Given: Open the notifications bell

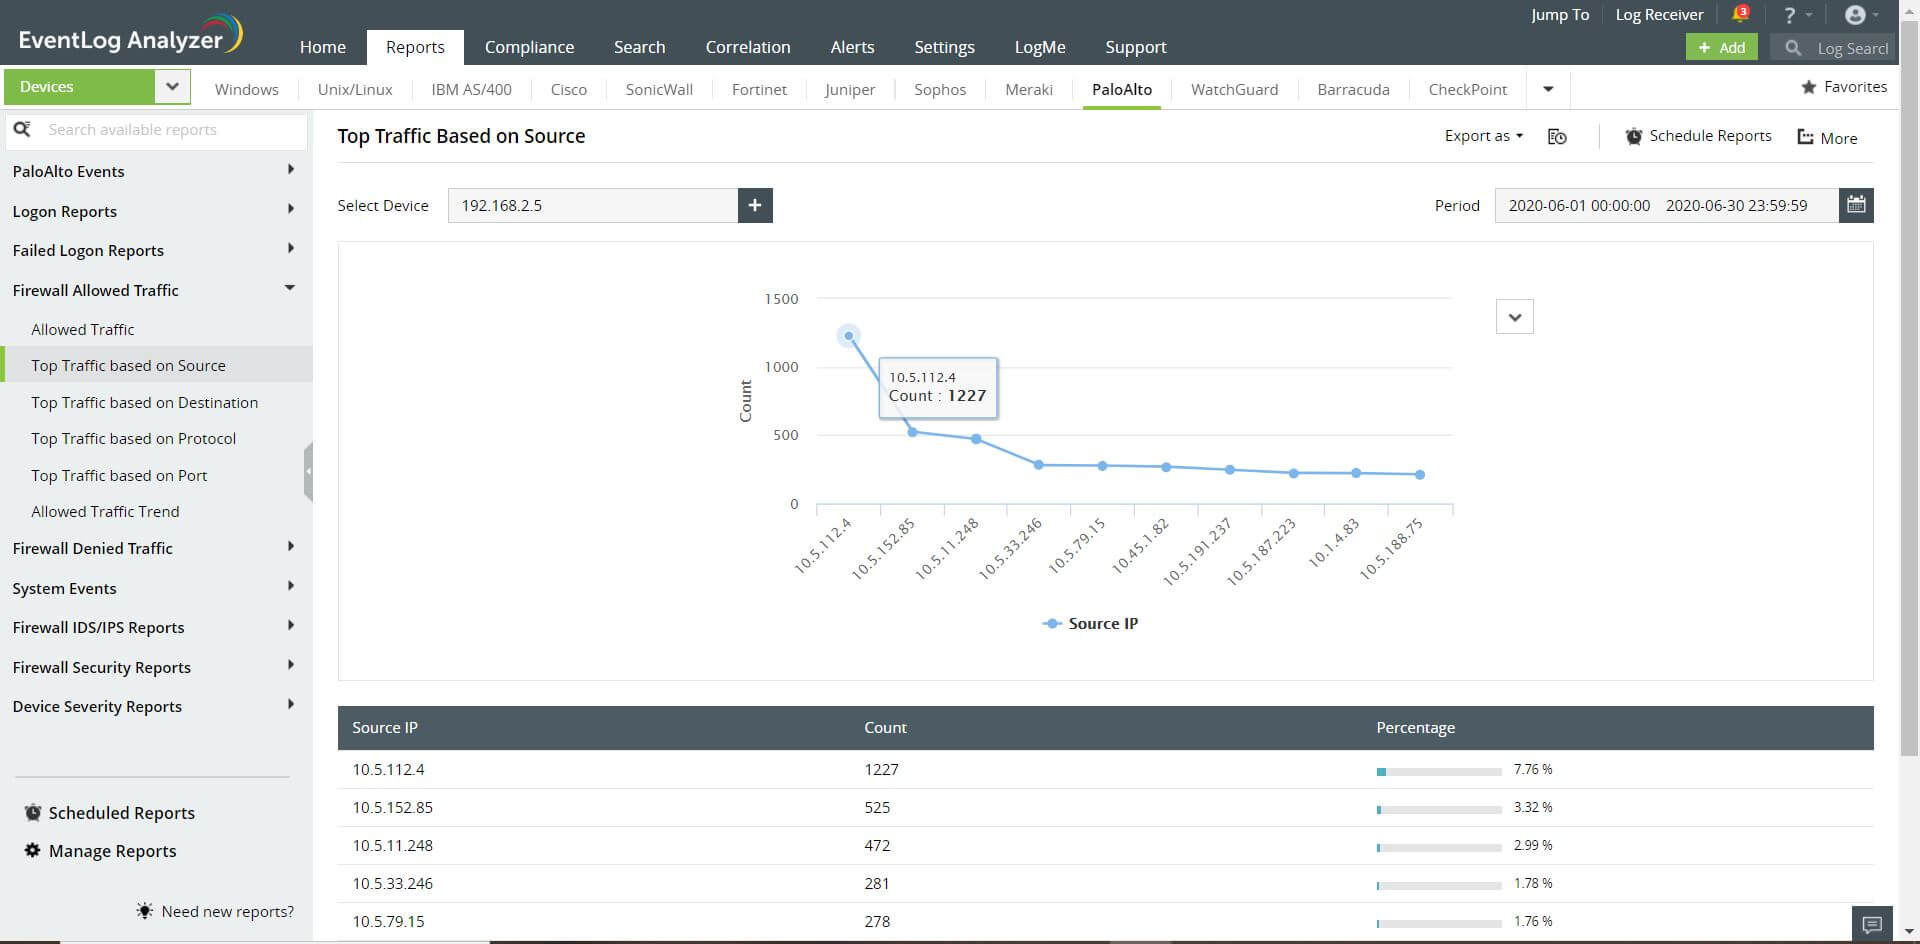Looking at the screenshot, I should [1740, 14].
